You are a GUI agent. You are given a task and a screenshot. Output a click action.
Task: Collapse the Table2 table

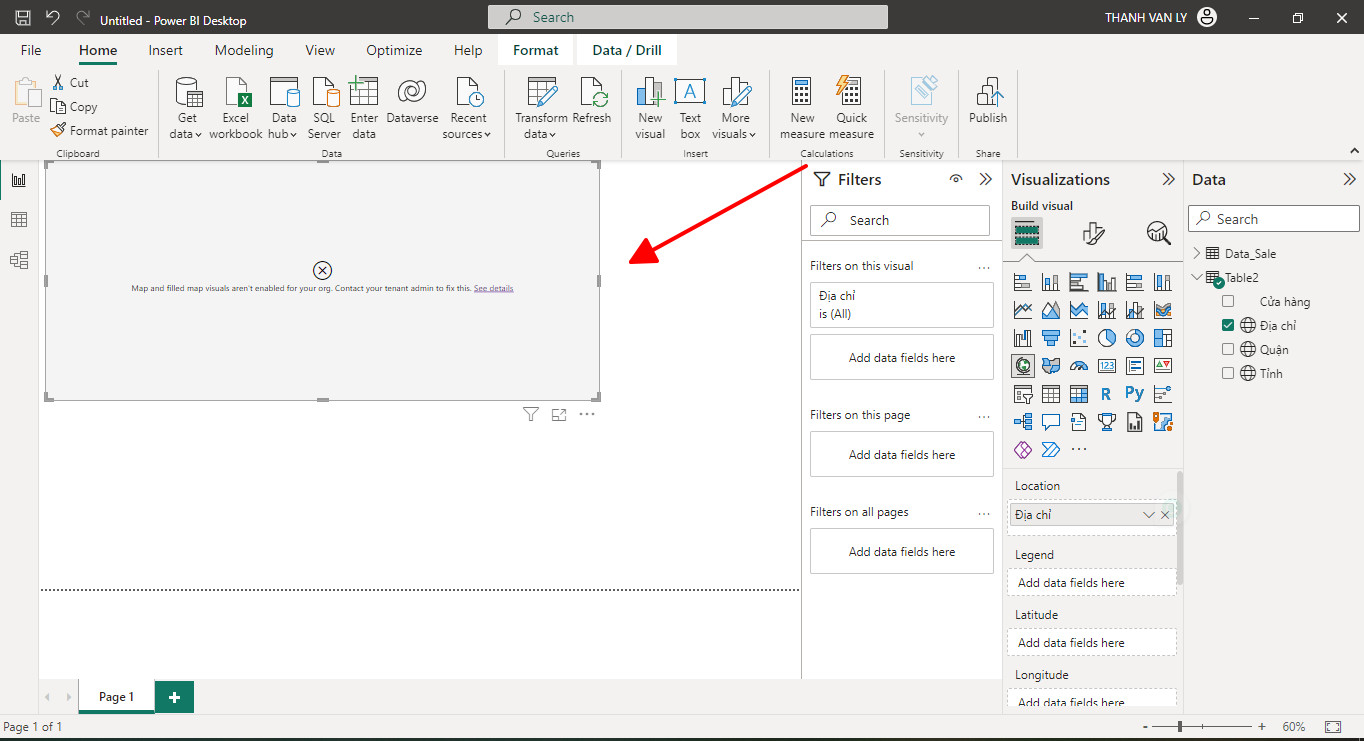tap(1197, 277)
